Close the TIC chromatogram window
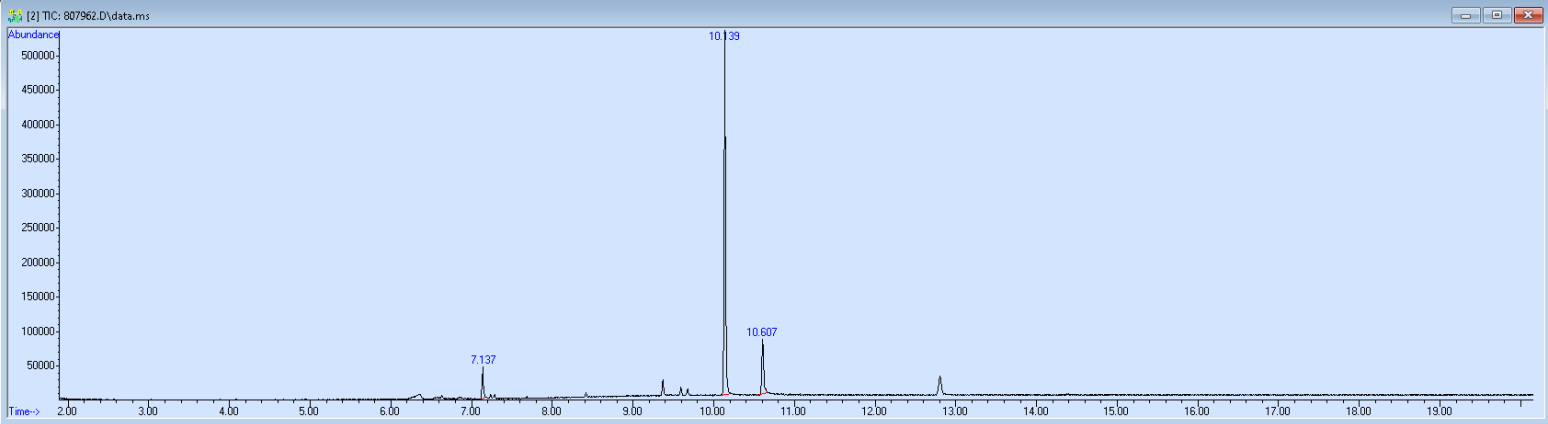The height and width of the screenshot is (424, 1548). click(x=1527, y=15)
